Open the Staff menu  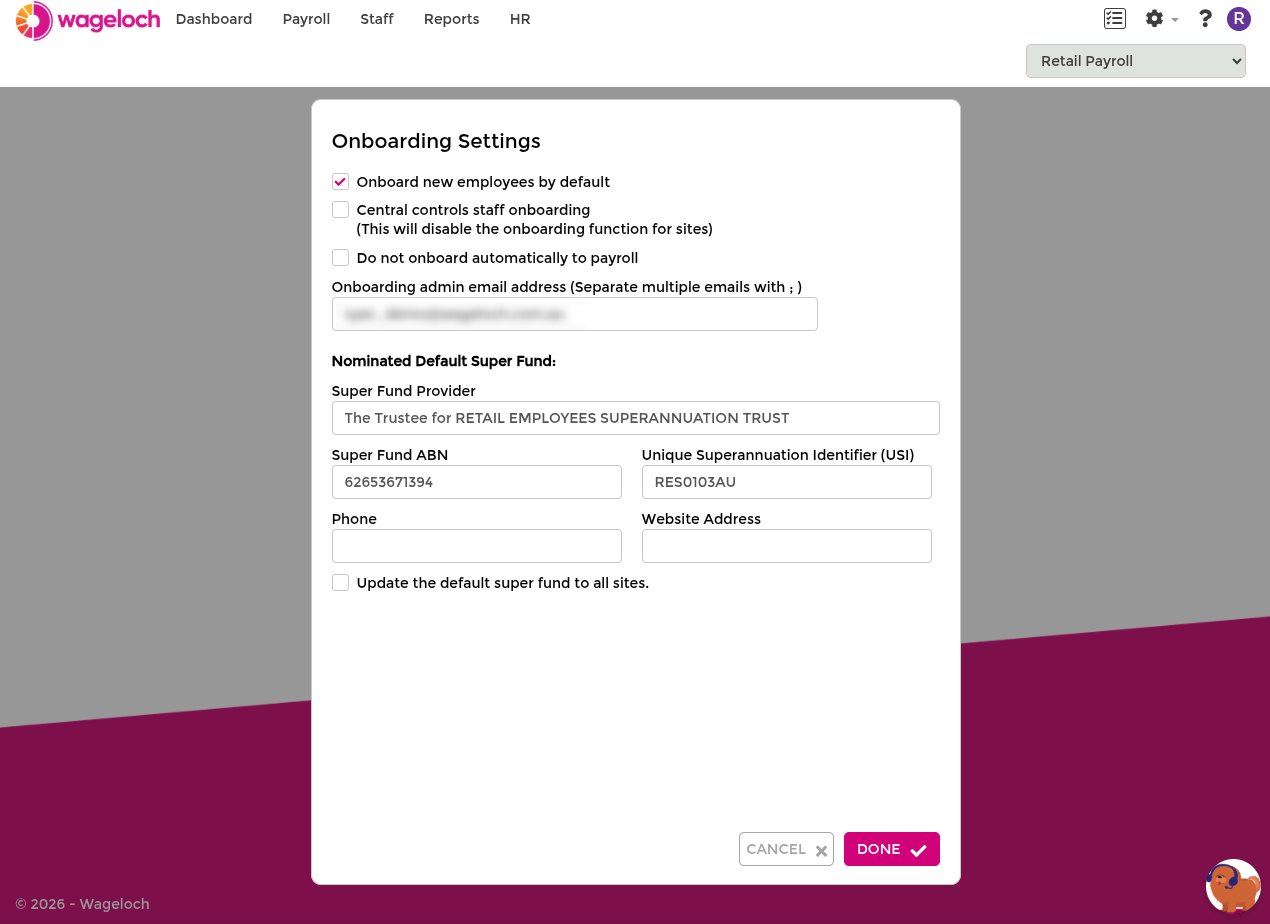pyautogui.click(x=377, y=19)
